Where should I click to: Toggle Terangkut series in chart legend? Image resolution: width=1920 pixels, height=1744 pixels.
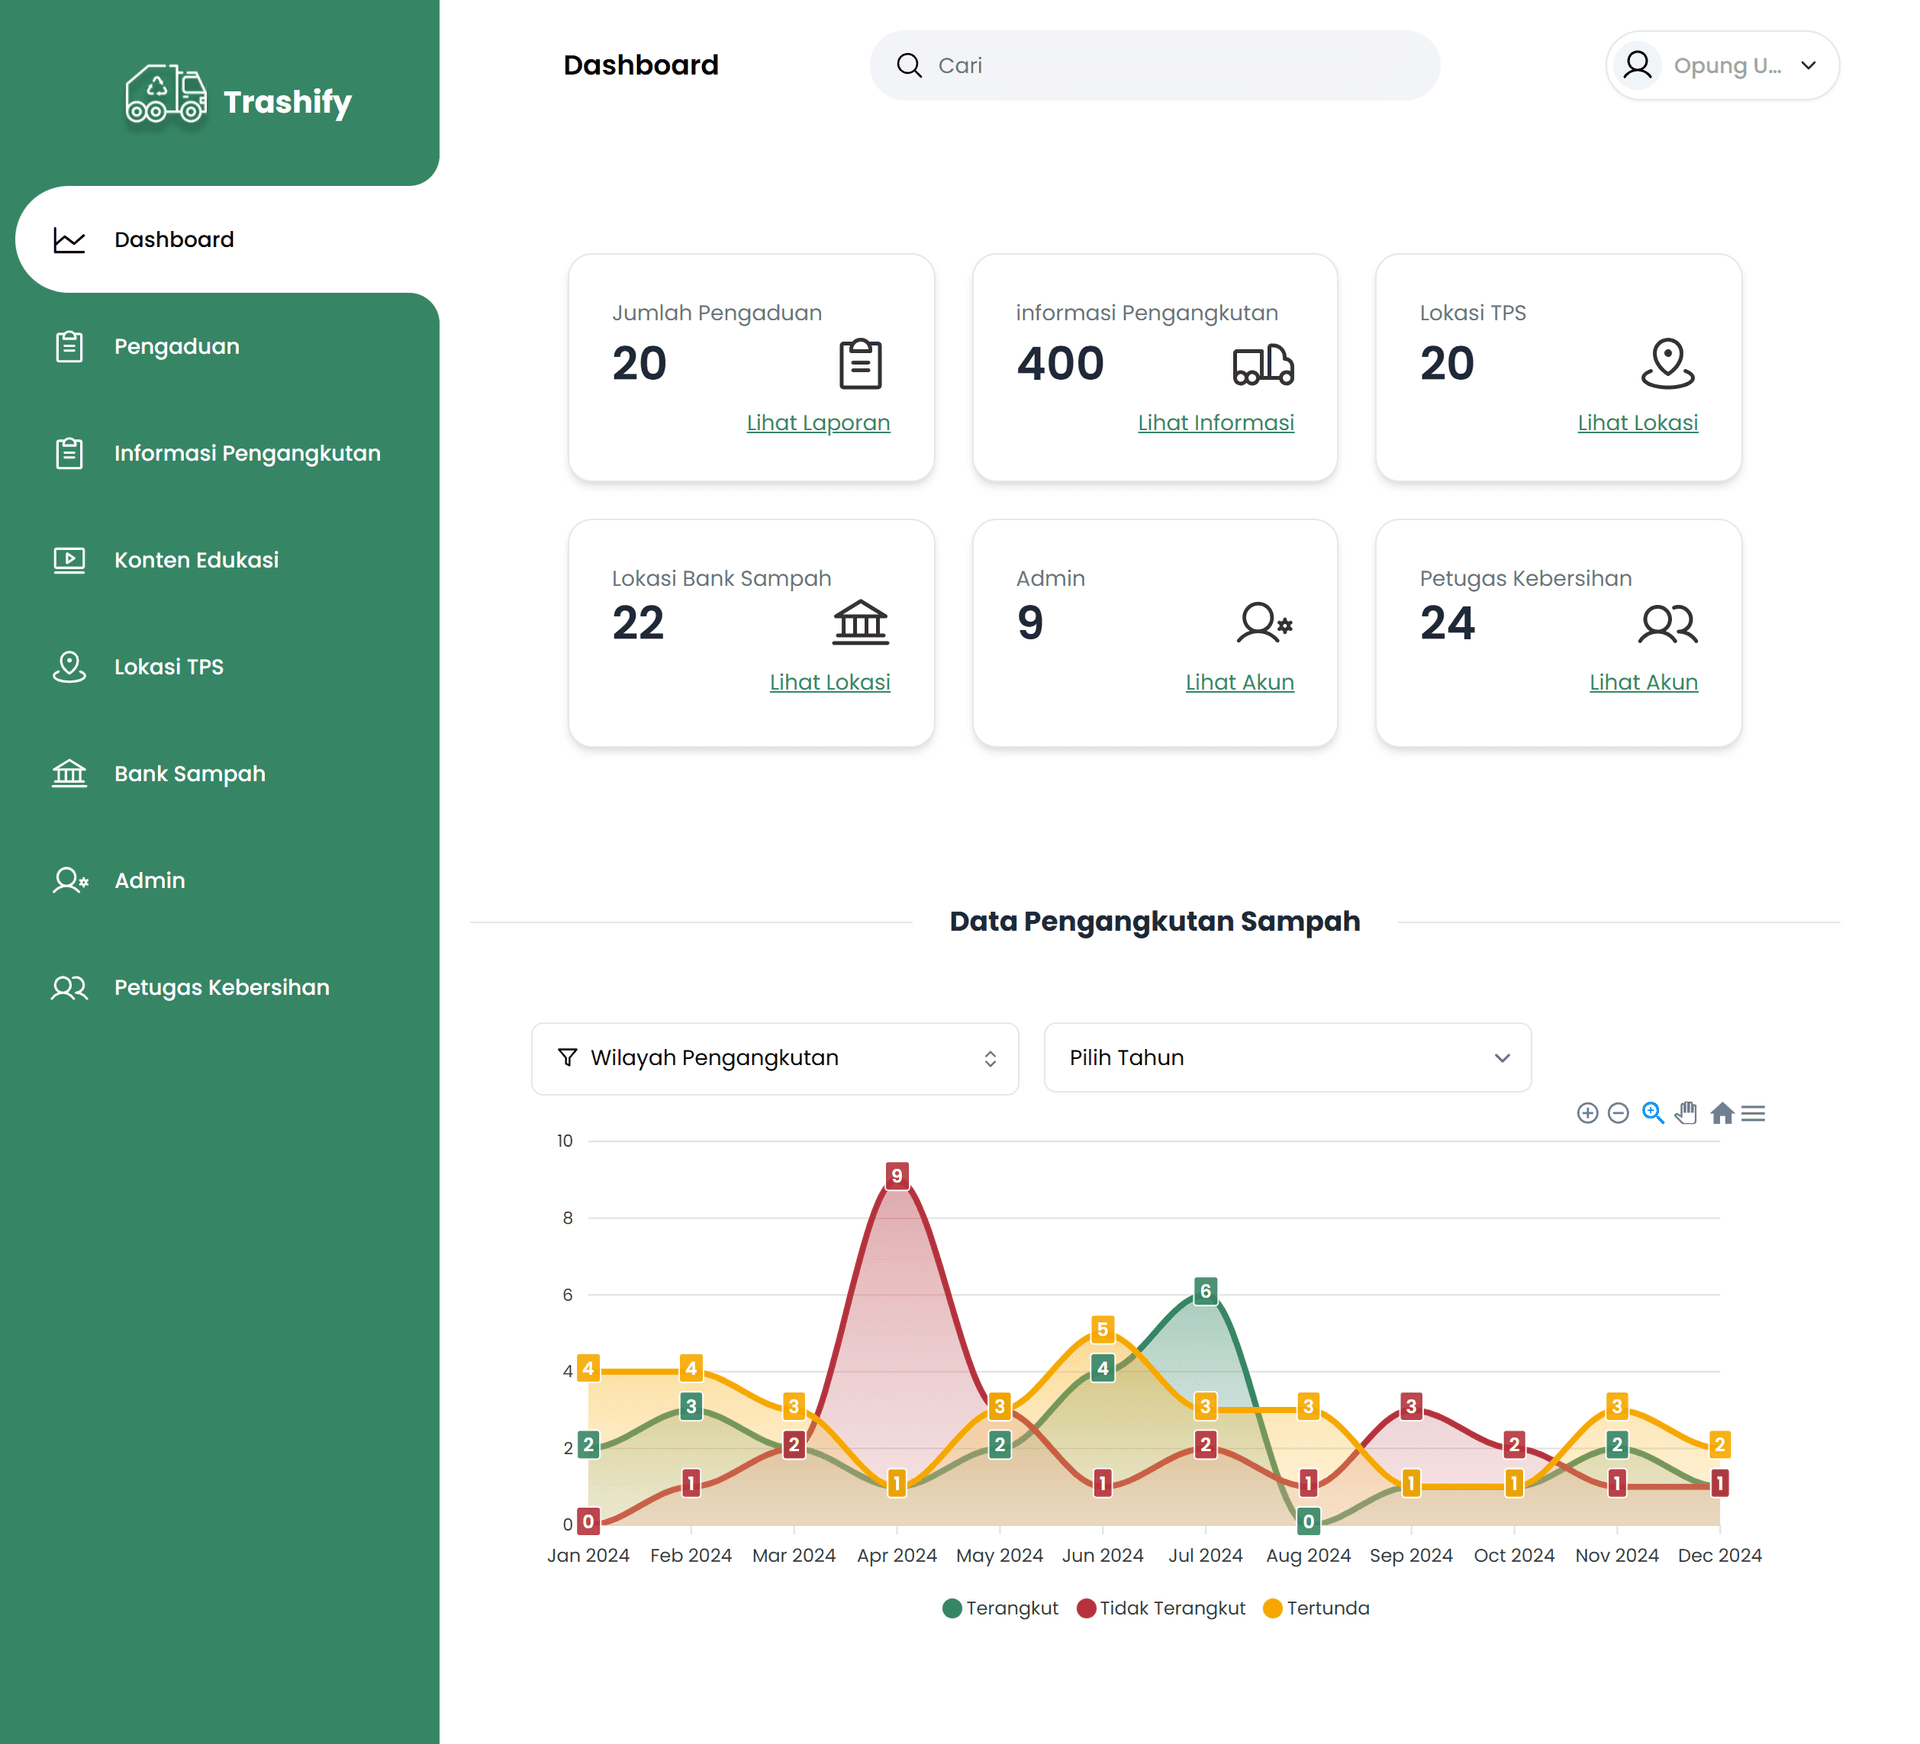point(1000,1608)
